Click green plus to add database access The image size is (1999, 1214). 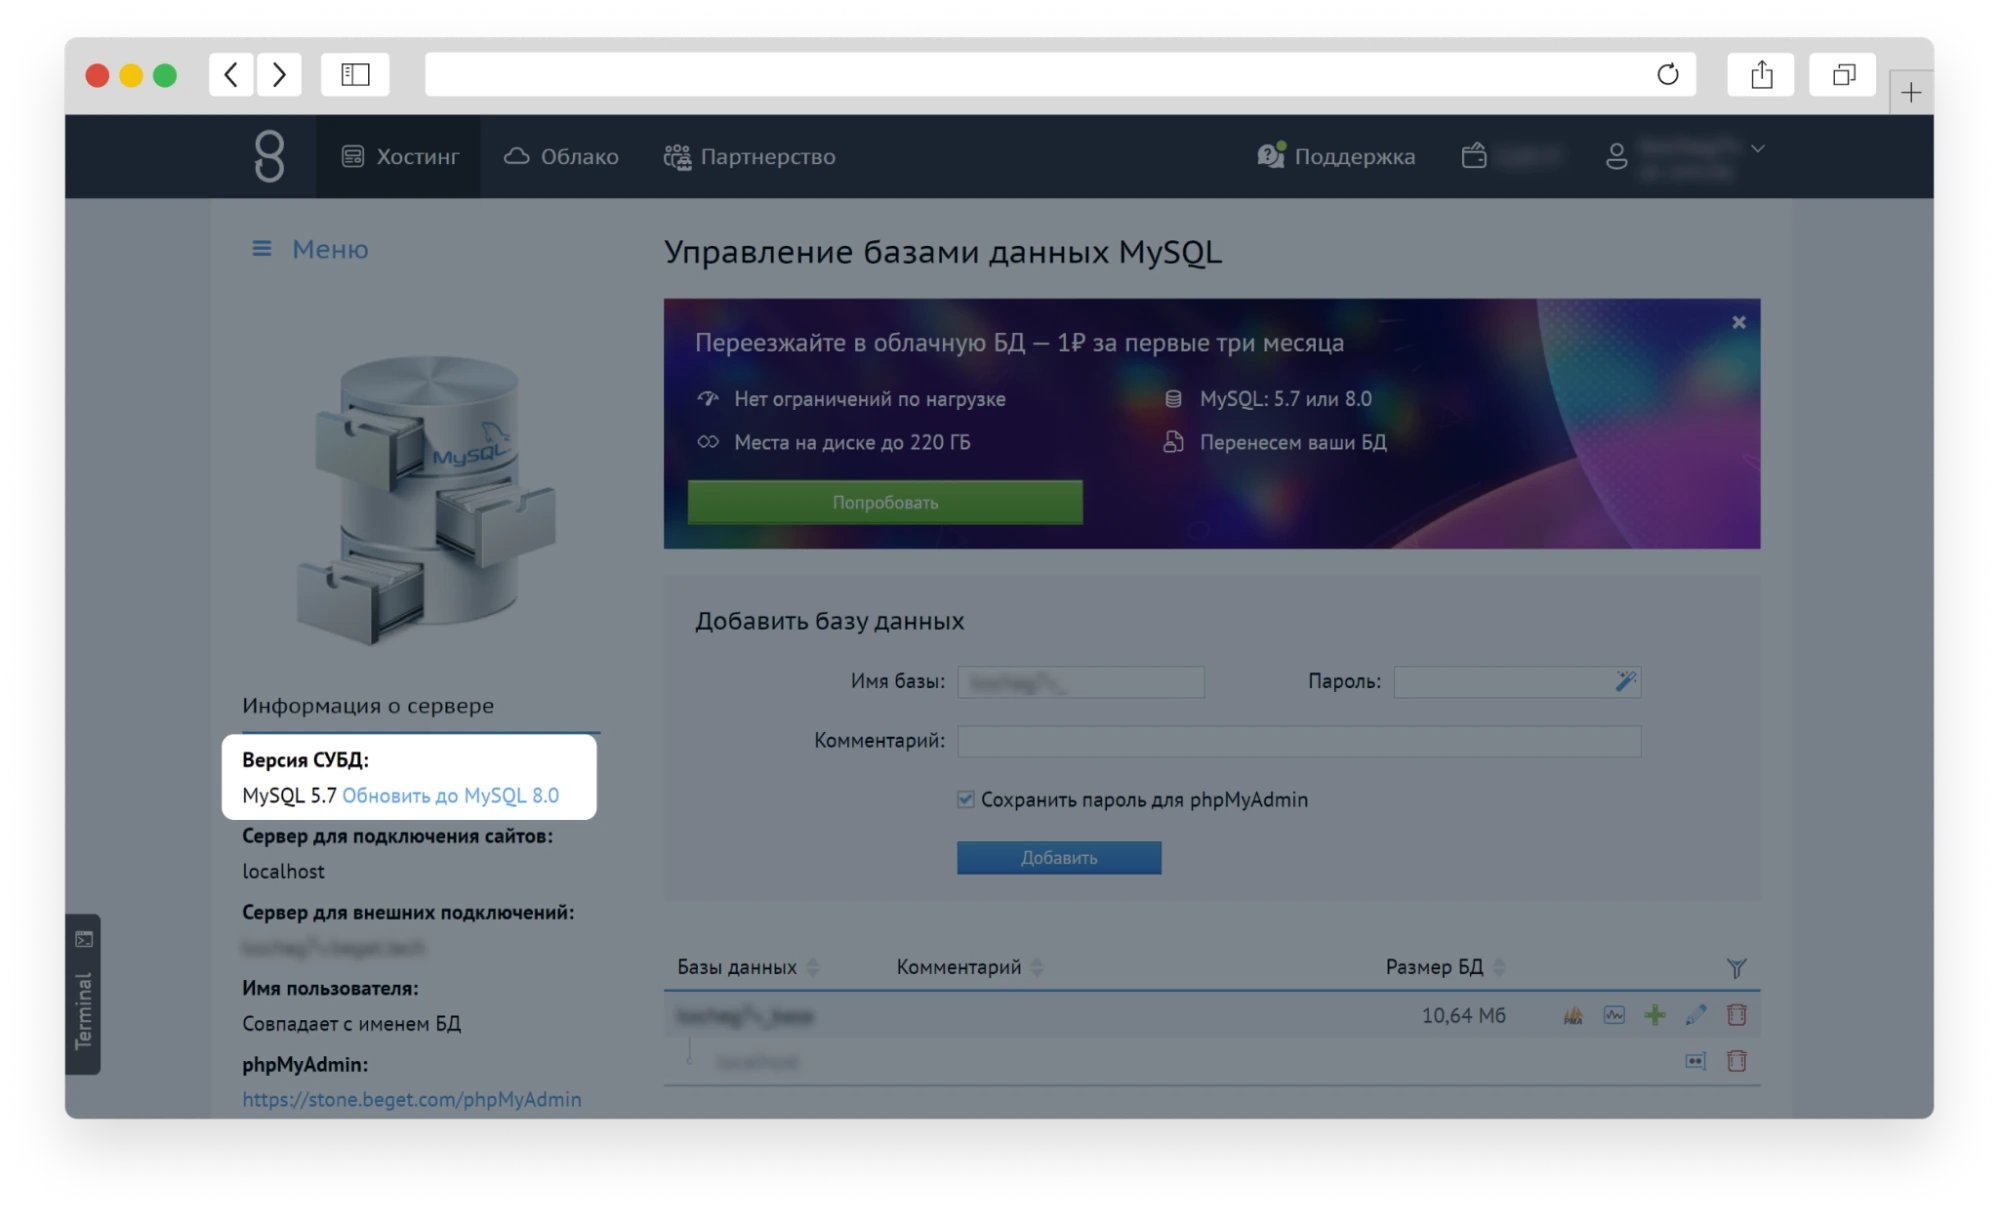pos(1655,1015)
